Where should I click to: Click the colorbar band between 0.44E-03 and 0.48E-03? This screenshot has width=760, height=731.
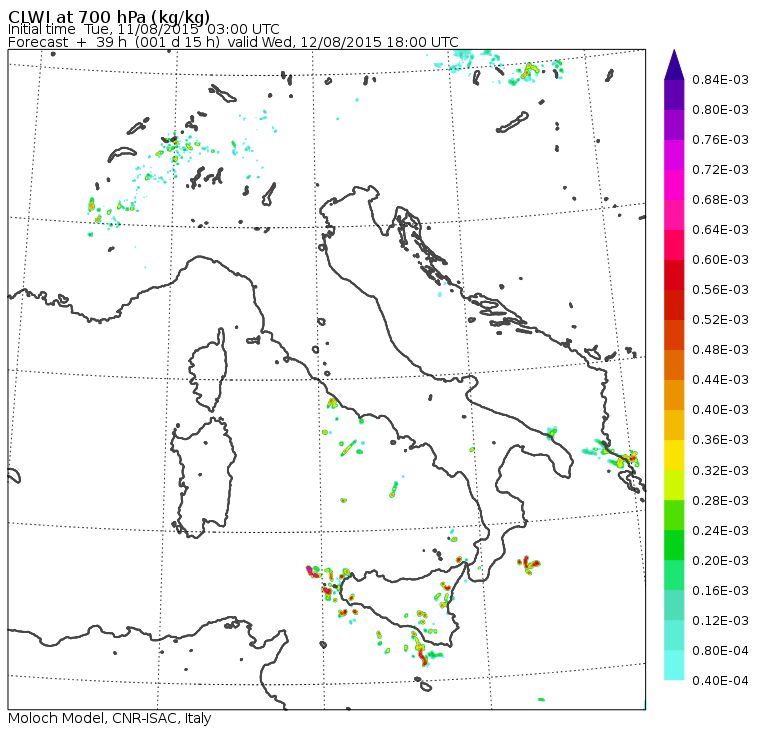(x=674, y=365)
